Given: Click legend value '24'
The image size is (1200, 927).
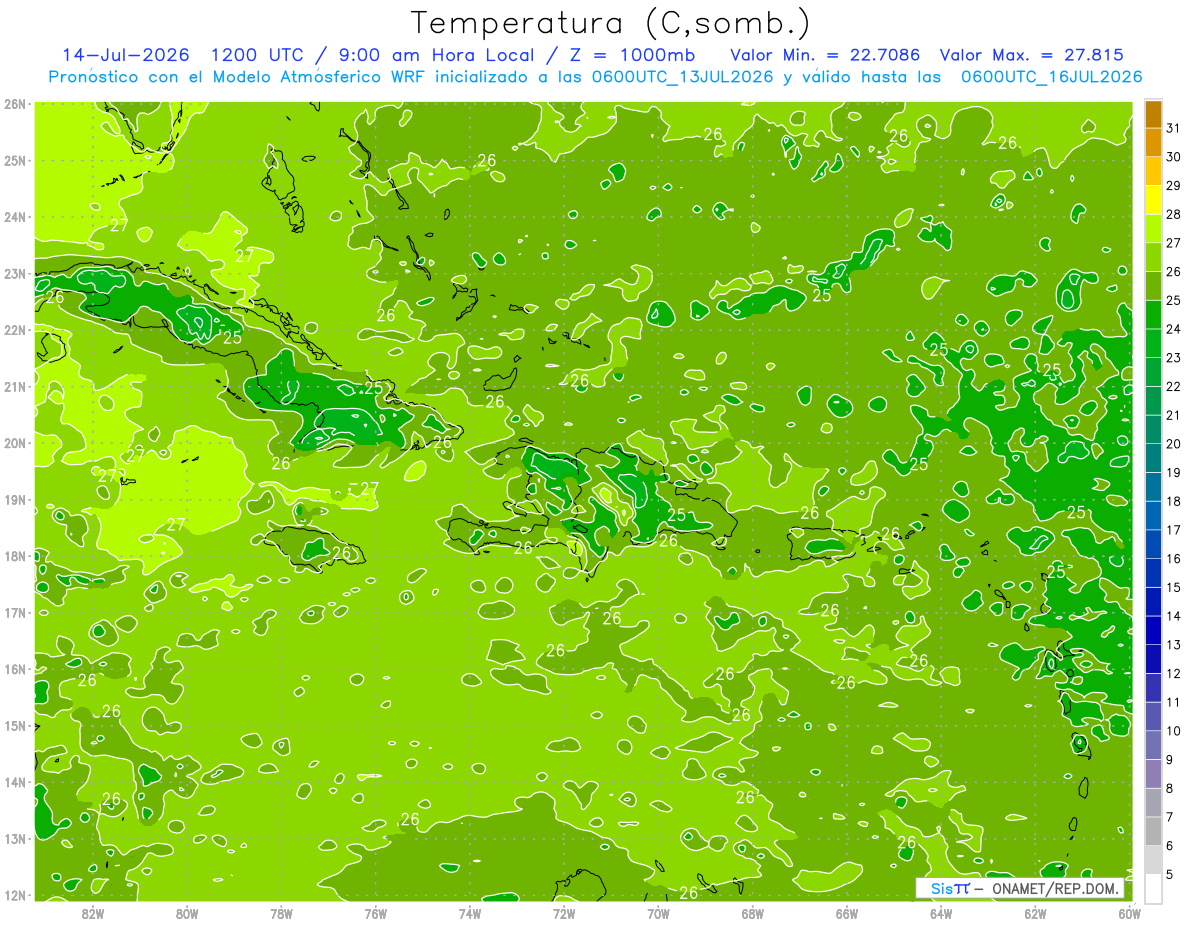Looking at the screenshot, I should (x=1174, y=329).
